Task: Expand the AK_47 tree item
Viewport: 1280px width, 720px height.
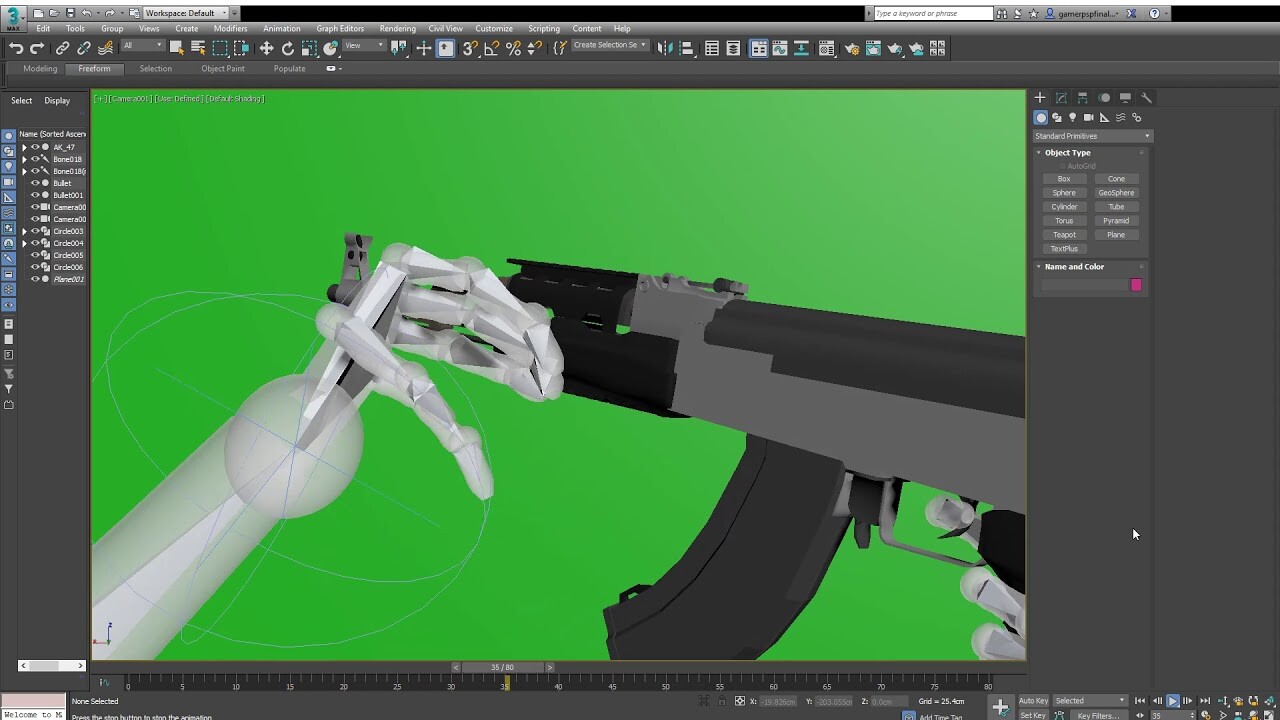Action: point(25,147)
